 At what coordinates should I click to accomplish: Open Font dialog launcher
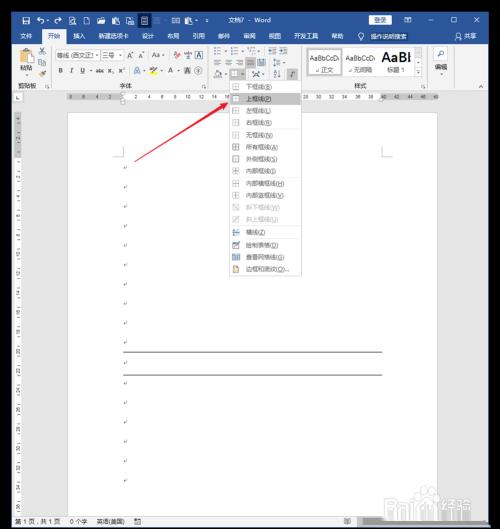(204, 87)
